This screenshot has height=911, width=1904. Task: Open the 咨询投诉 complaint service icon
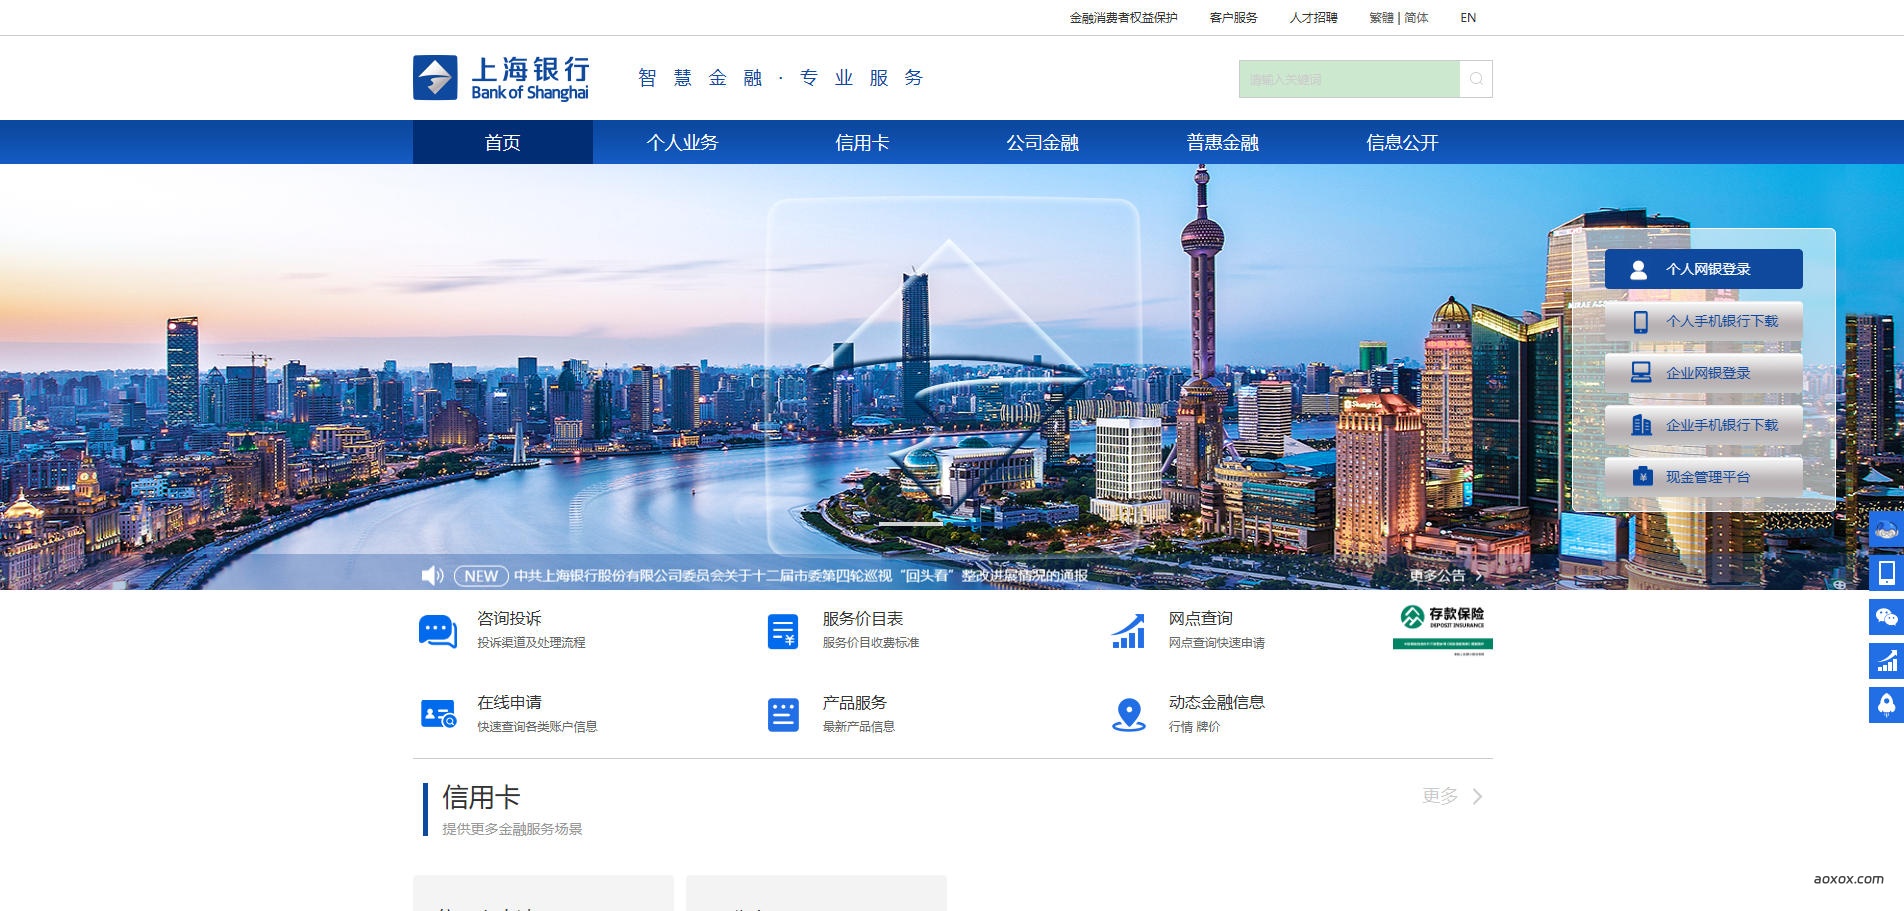pos(436,630)
